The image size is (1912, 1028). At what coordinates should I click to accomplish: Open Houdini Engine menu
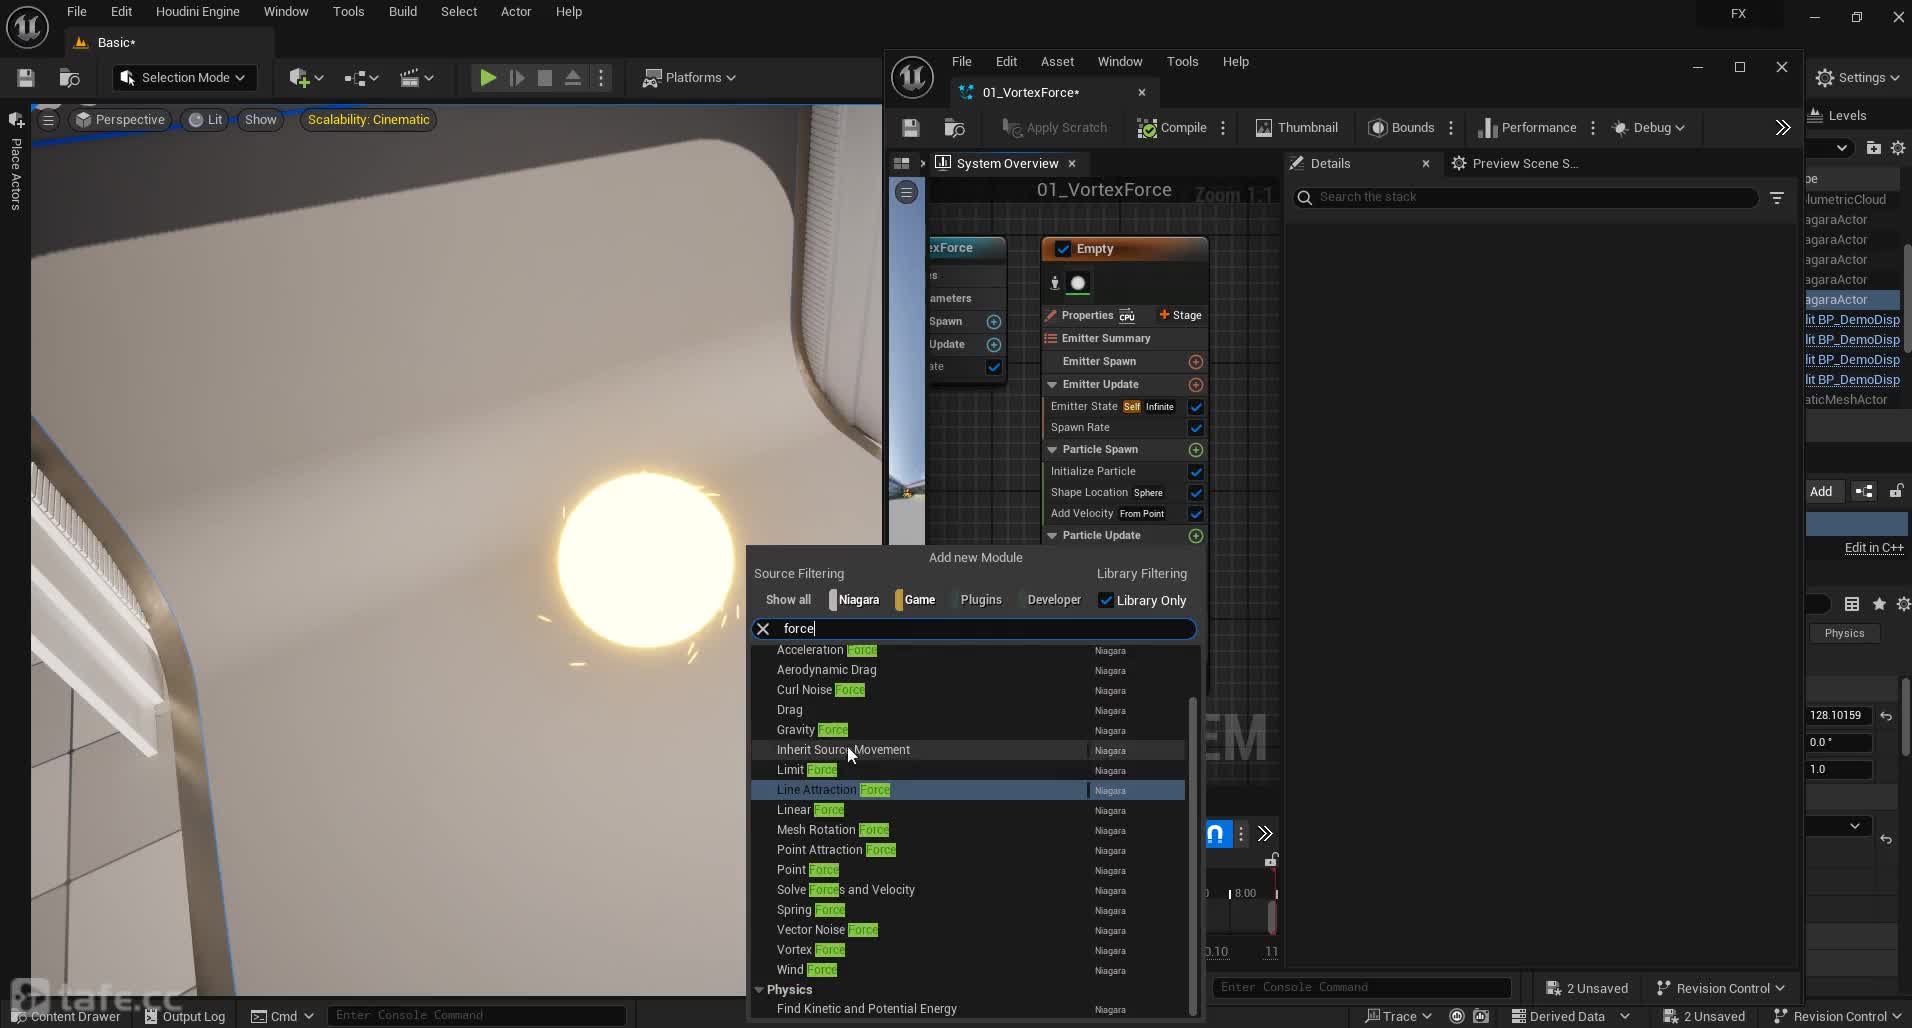point(197,12)
